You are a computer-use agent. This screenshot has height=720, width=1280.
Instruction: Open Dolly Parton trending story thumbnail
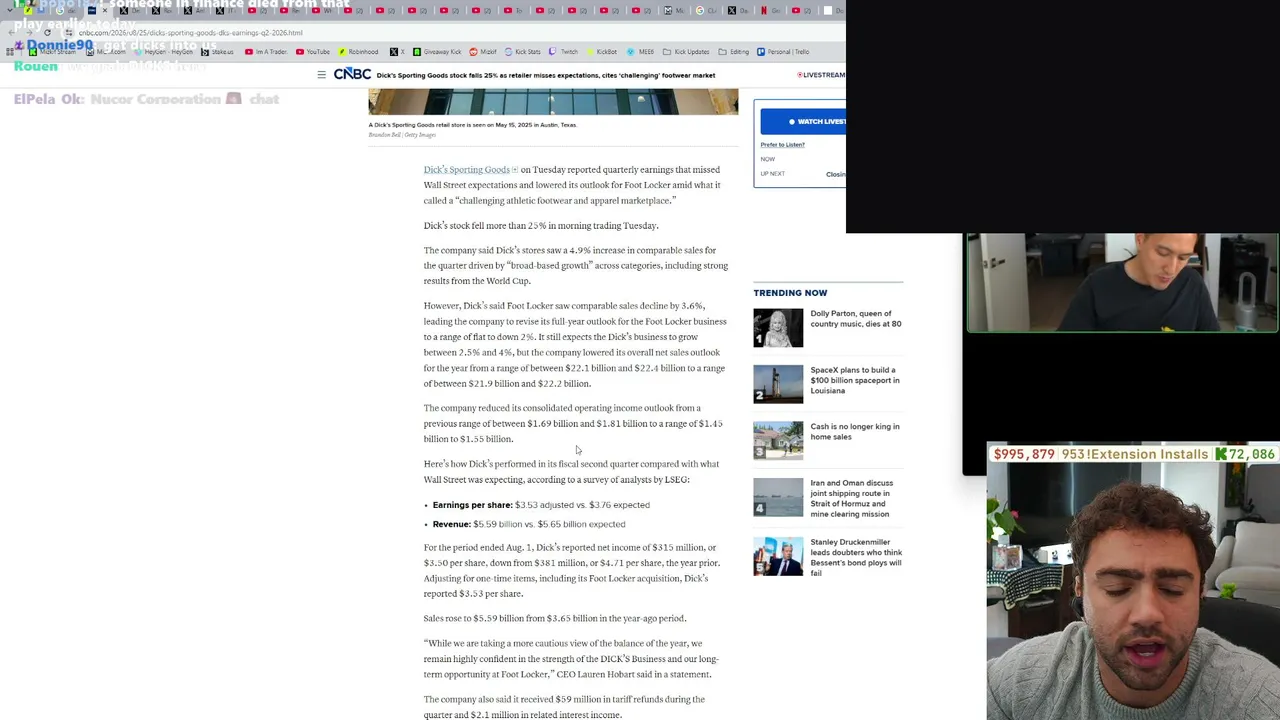coord(778,328)
